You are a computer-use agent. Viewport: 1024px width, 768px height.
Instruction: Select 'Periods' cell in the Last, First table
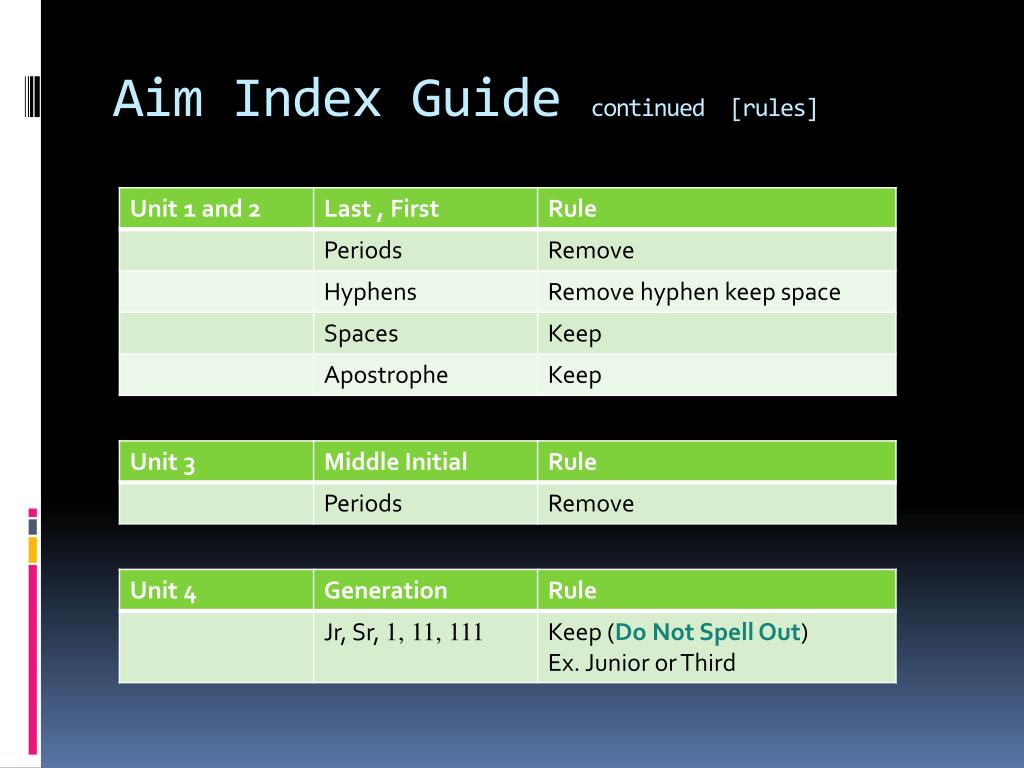pos(426,250)
